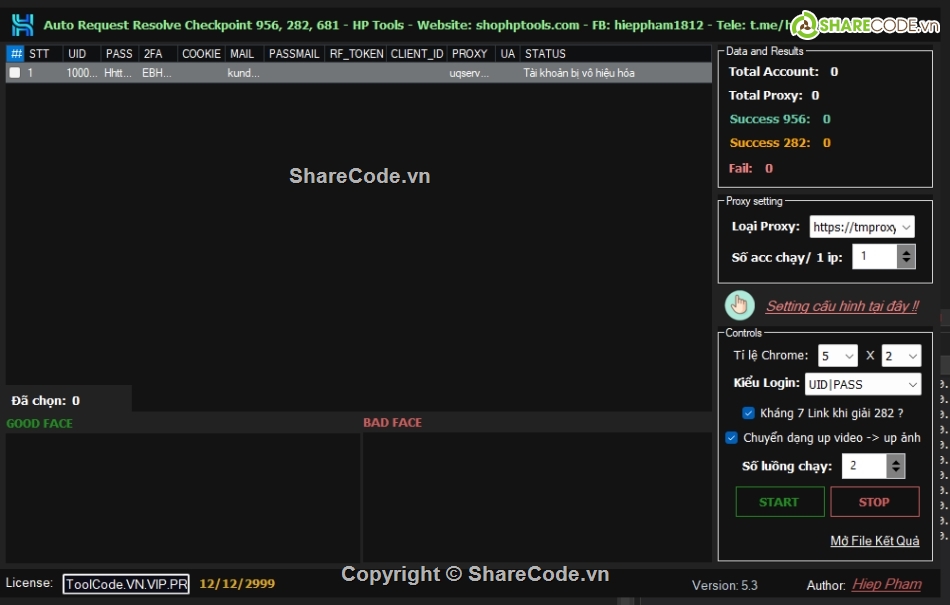Click the CLIENT_ID column header
The height and width of the screenshot is (605, 950).
coord(417,54)
